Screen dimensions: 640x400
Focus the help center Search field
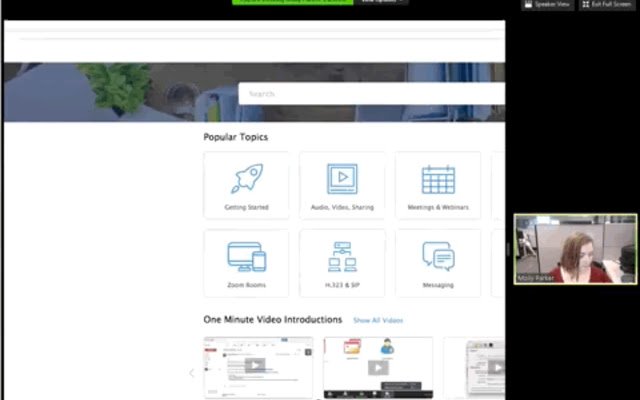[371, 94]
